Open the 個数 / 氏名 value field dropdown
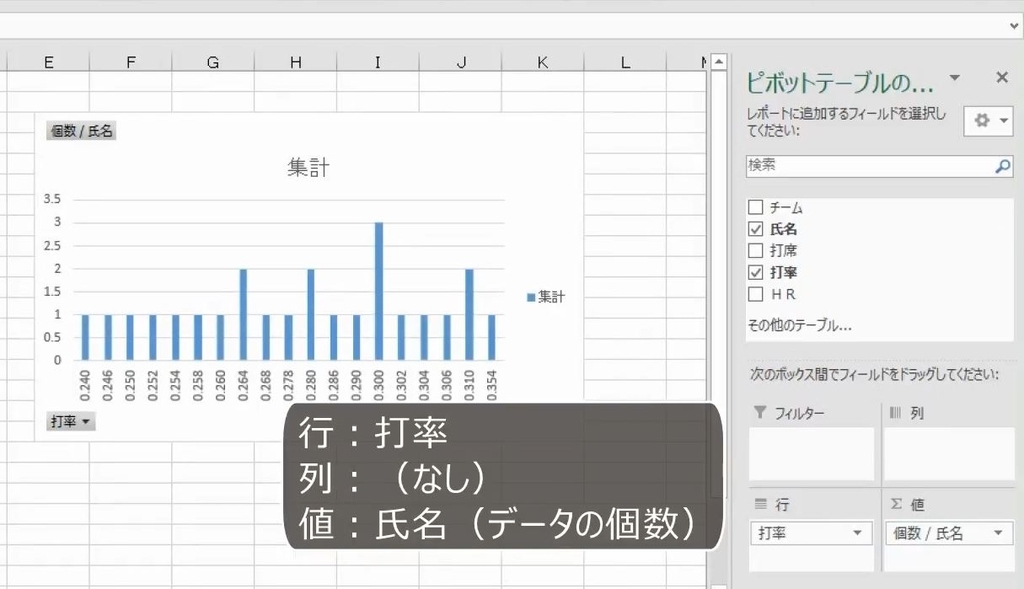 click(998, 533)
